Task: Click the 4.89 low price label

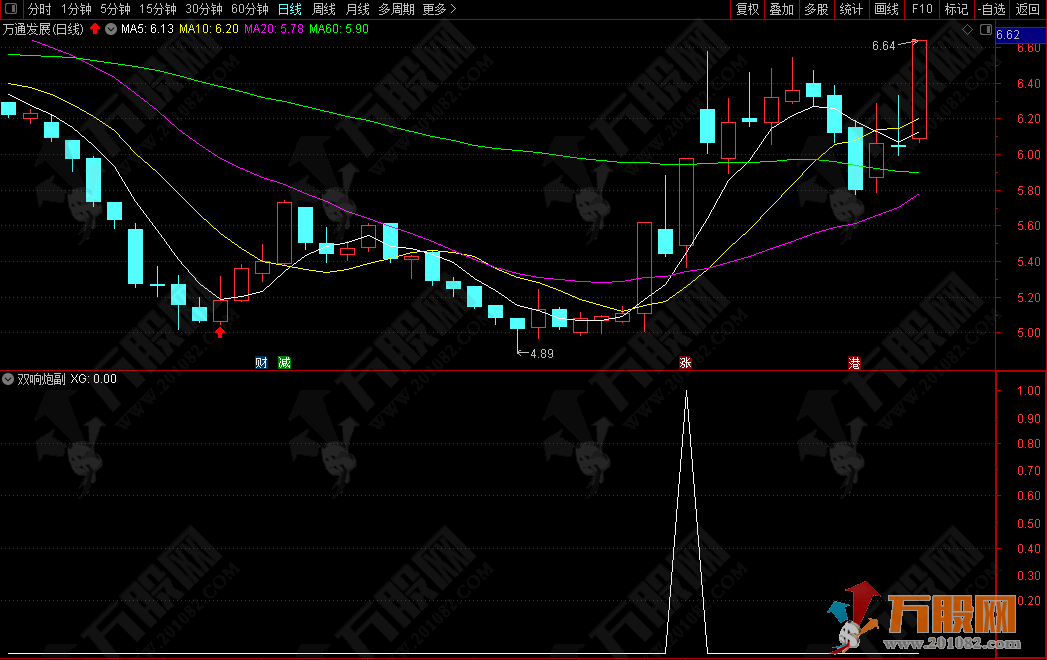Action: point(542,353)
